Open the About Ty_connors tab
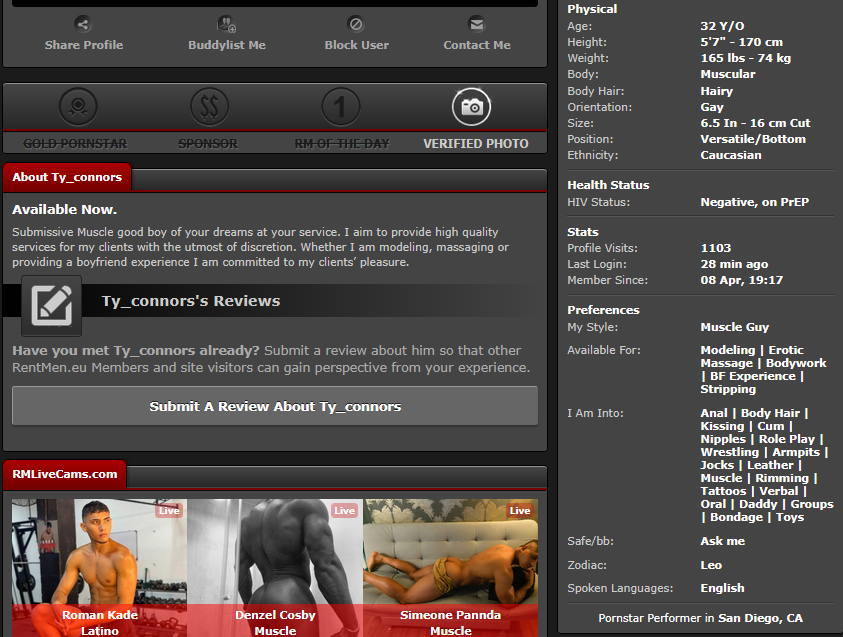Image resolution: width=843 pixels, height=637 pixels. coord(67,177)
